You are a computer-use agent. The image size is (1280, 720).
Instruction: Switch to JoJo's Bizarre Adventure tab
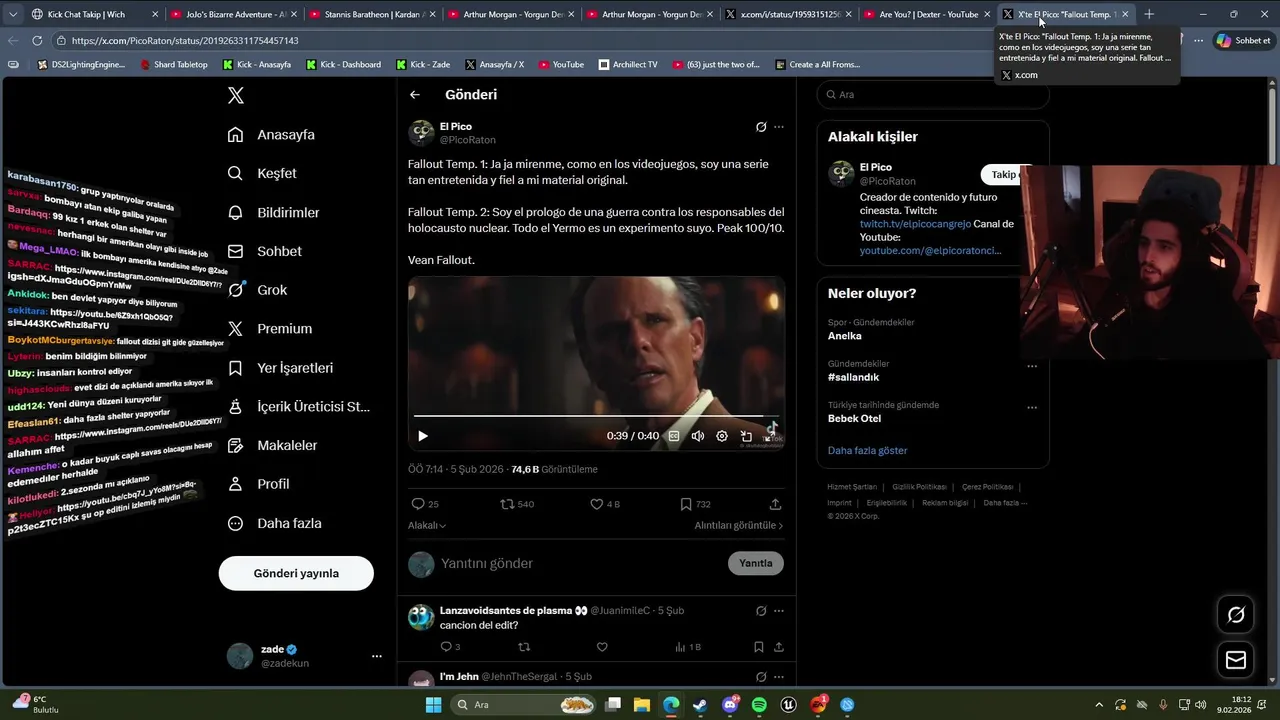233,14
